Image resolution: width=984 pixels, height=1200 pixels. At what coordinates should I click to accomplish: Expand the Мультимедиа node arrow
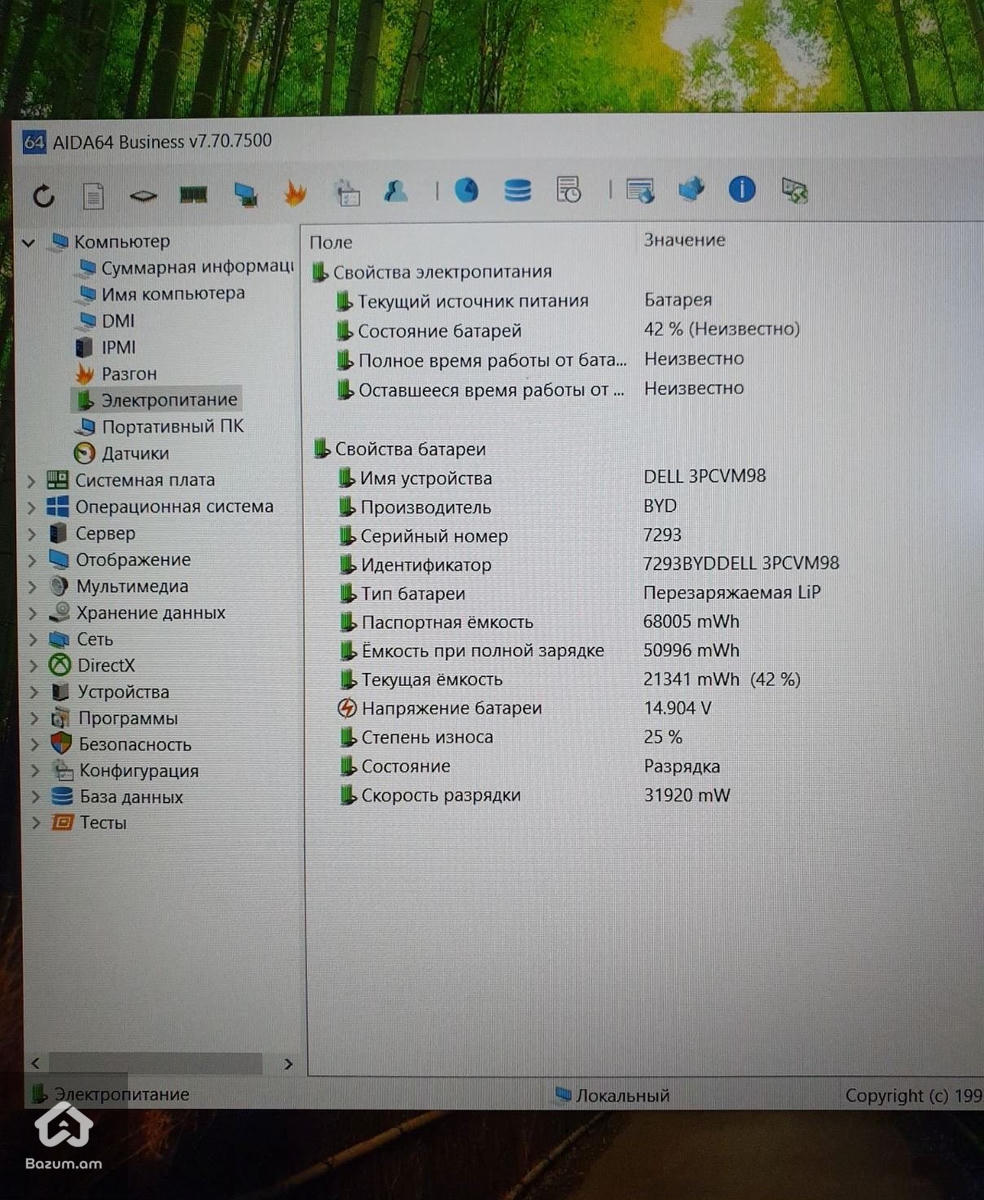coord(33,587)
